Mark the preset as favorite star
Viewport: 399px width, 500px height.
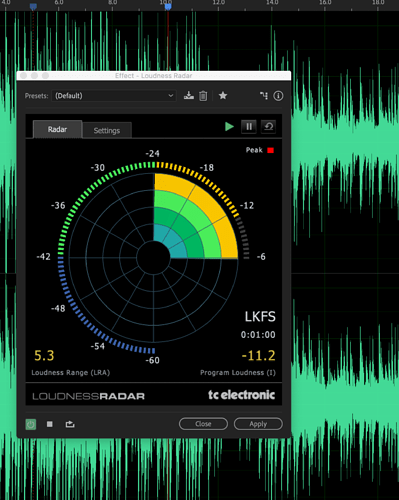click(x=223, y=96)
